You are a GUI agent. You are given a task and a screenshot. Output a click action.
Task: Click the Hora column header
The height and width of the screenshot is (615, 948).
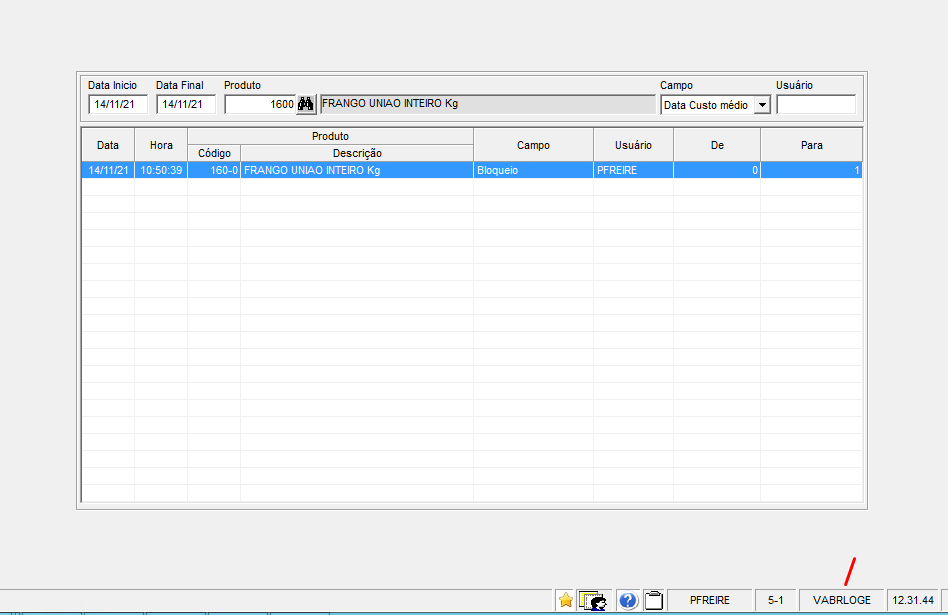coord(161,145)
